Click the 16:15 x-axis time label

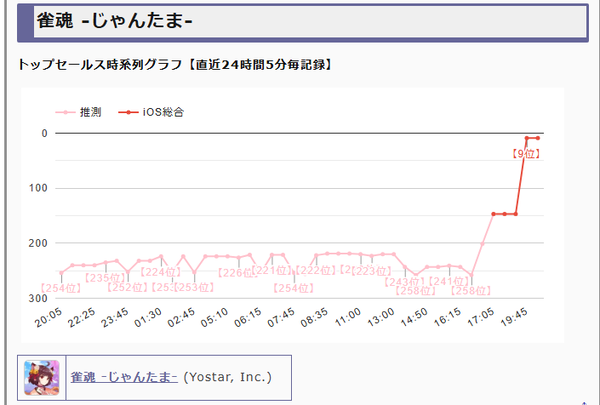coord(448,318)
